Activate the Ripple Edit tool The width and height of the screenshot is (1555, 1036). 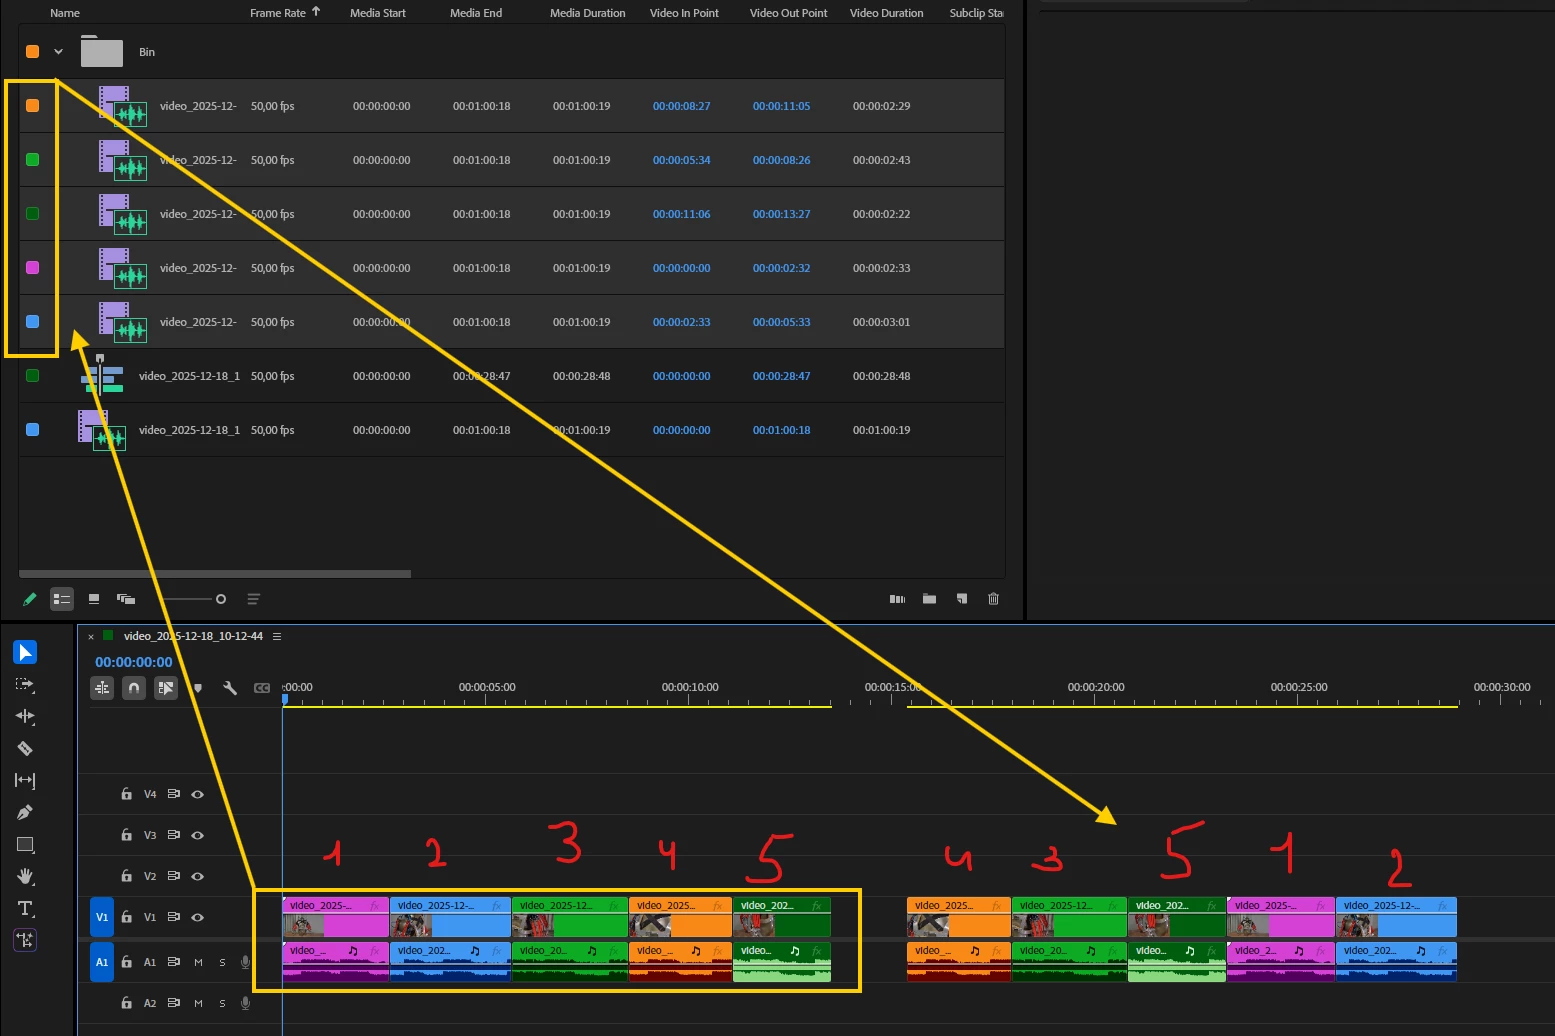click(x=25, y=716)
